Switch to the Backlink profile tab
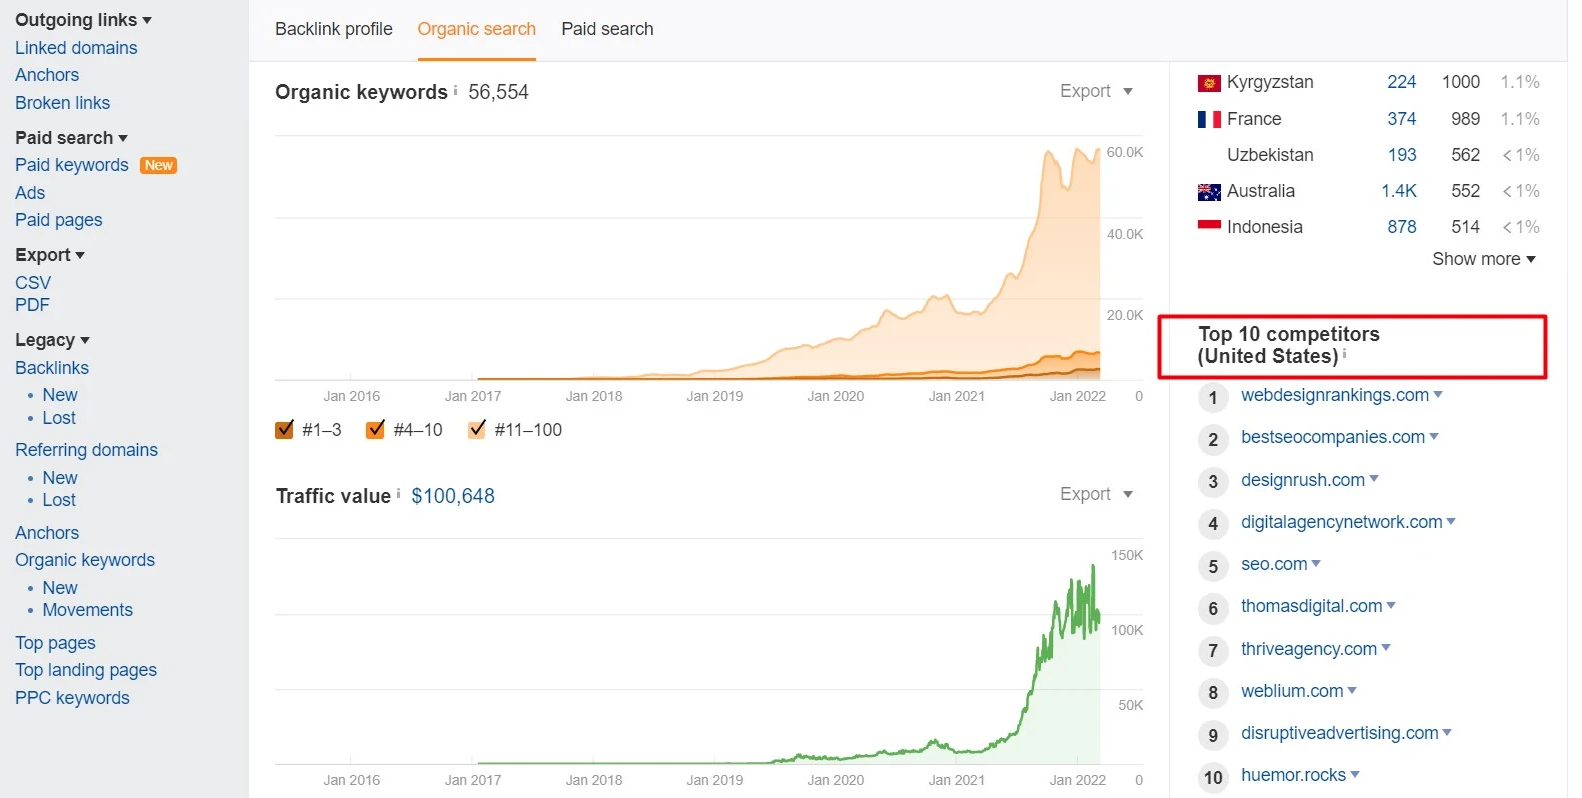Viewport: 1582px width, 798px height. 333,29
